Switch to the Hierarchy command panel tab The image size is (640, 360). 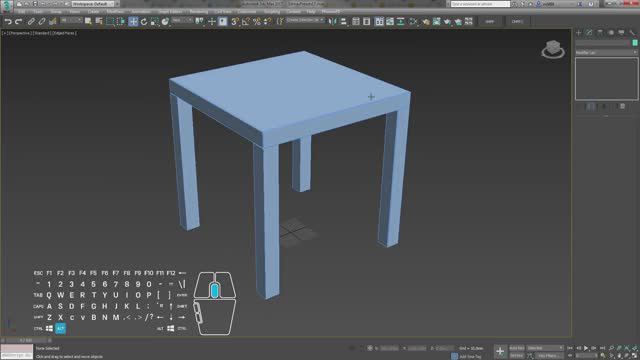pyautogui.click(x=600, y=32)
